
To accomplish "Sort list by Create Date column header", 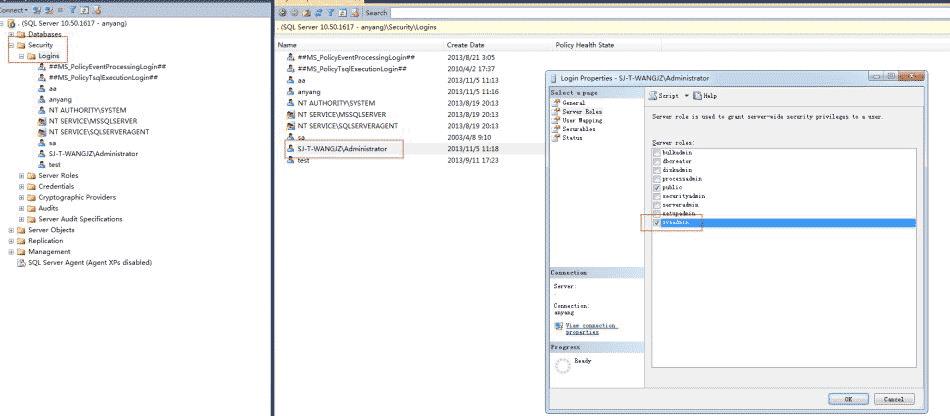I will (465, 45).
